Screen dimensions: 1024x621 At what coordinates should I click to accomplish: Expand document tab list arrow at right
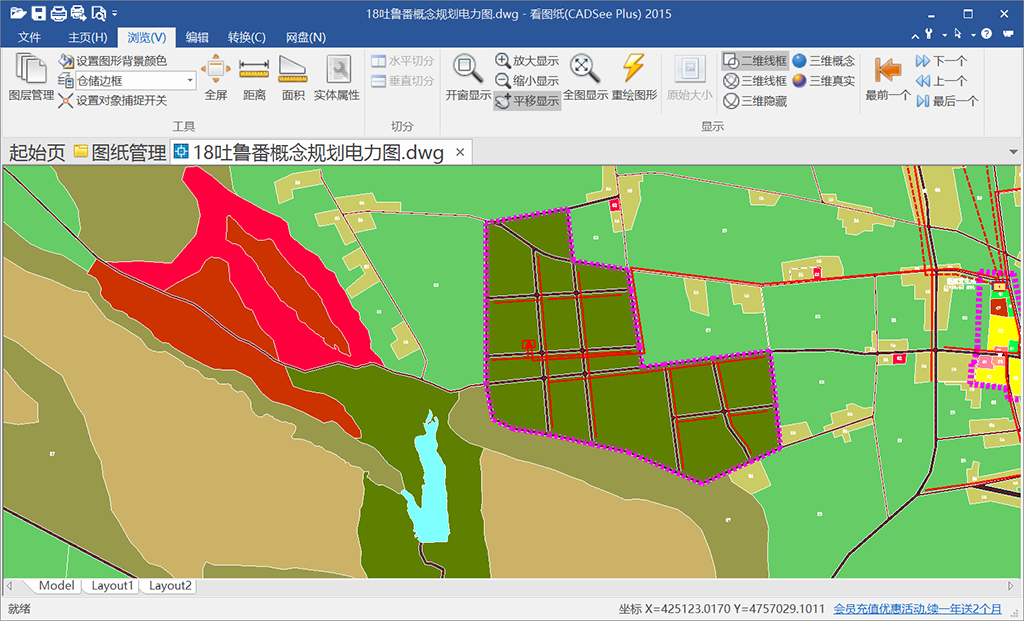1012,152
